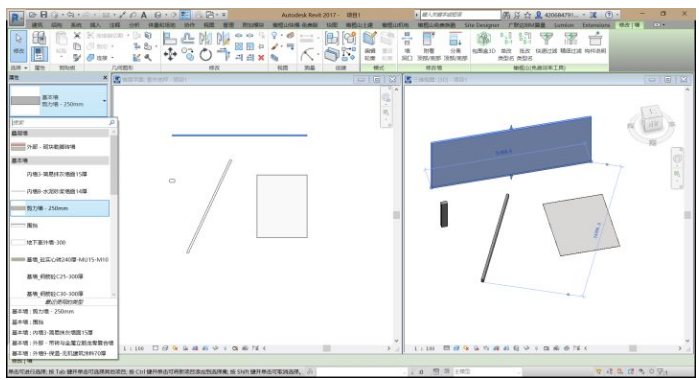Click the favorites star icon in the title bar
The image size is (699, 380).
528,15
